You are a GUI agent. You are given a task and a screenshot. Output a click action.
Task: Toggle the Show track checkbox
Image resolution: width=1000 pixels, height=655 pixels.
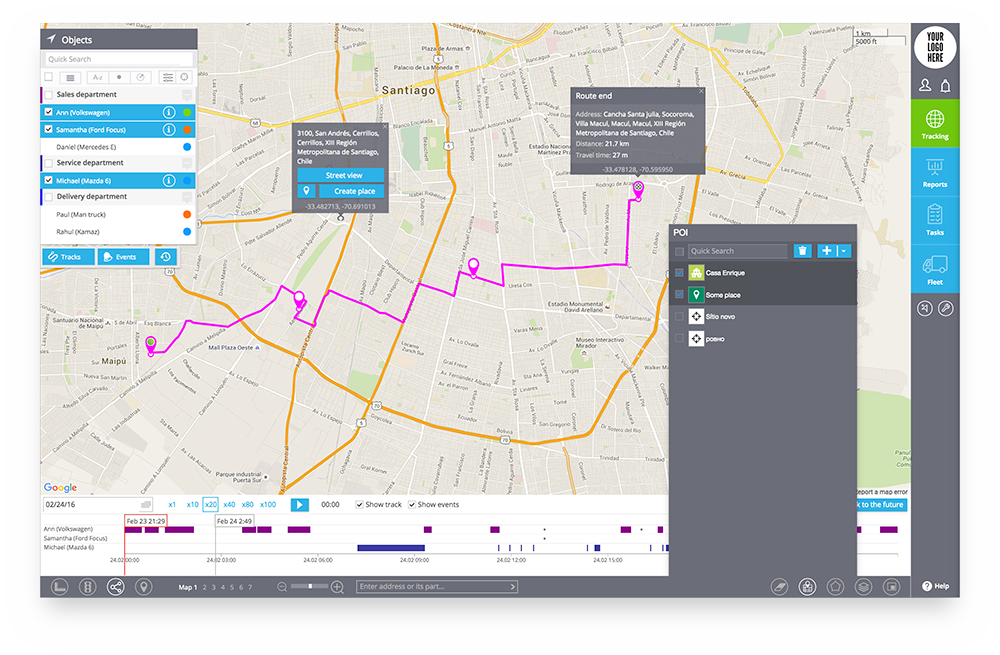tap(359, 505)
